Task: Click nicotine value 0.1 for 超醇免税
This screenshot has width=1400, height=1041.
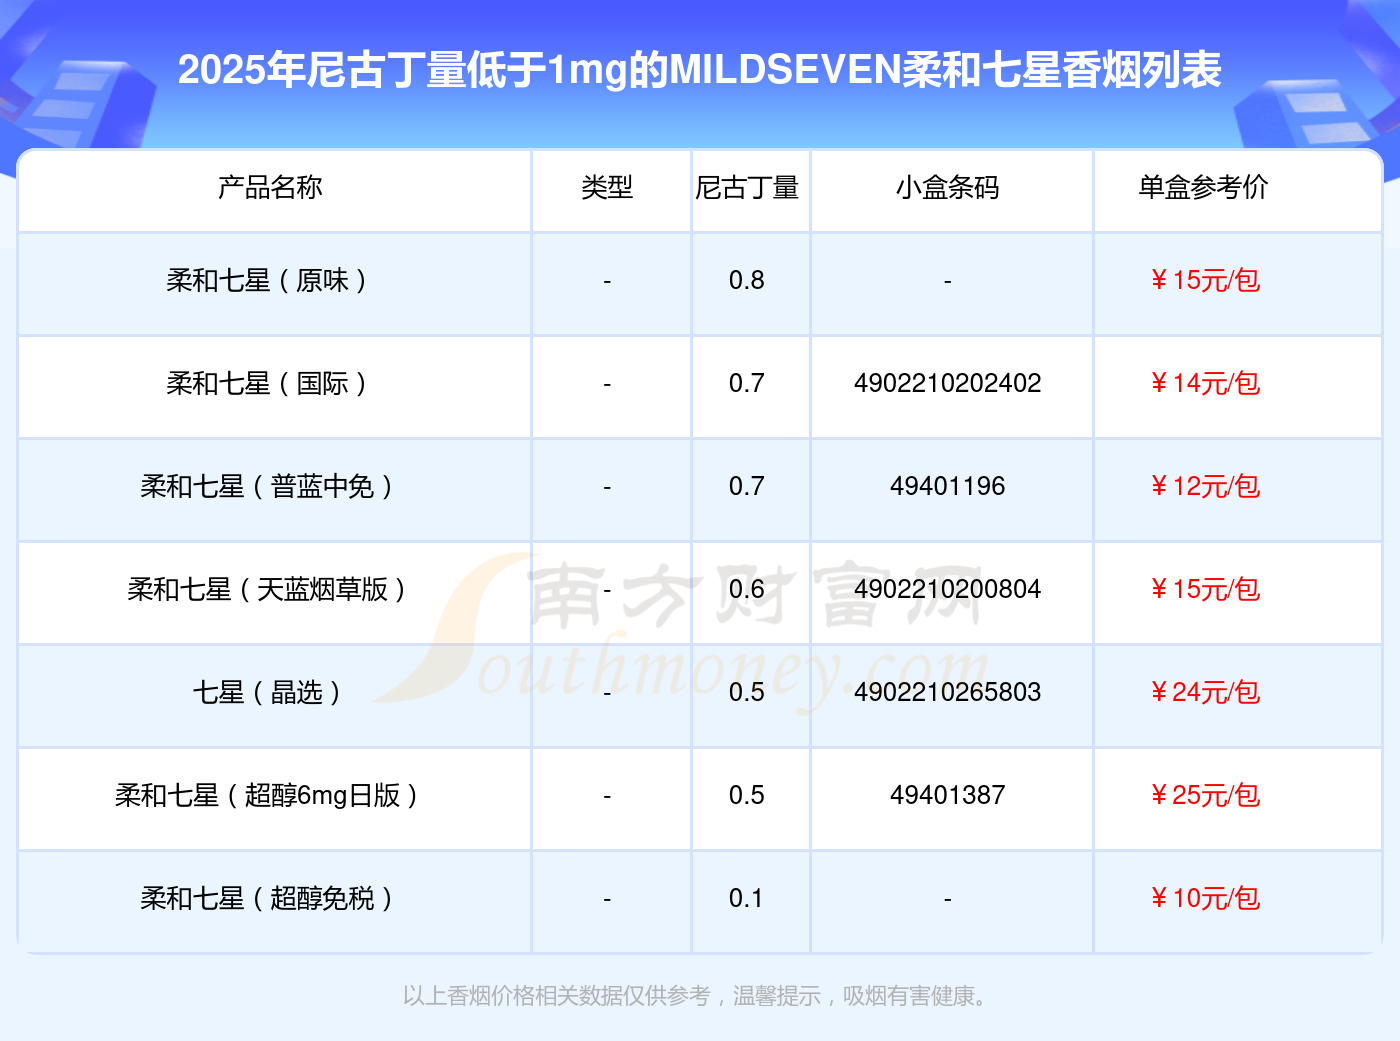Action: click(x=747, y=898)
